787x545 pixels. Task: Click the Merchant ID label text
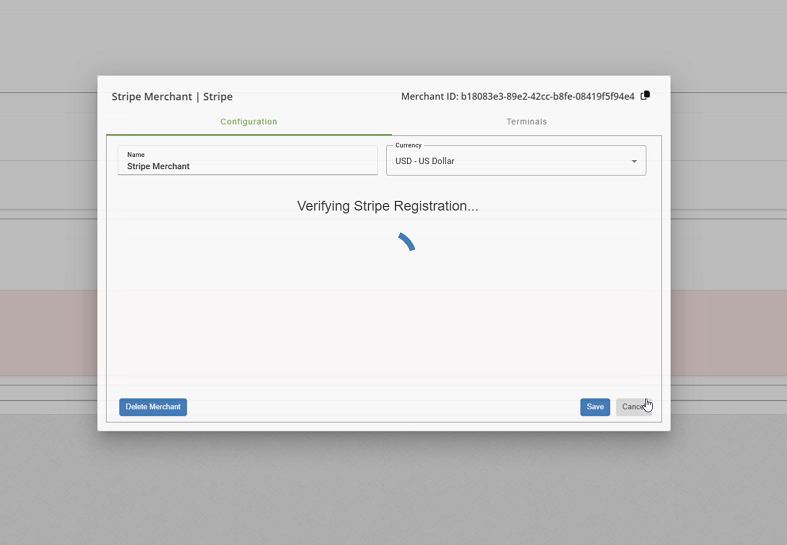[x=429, y=97]
